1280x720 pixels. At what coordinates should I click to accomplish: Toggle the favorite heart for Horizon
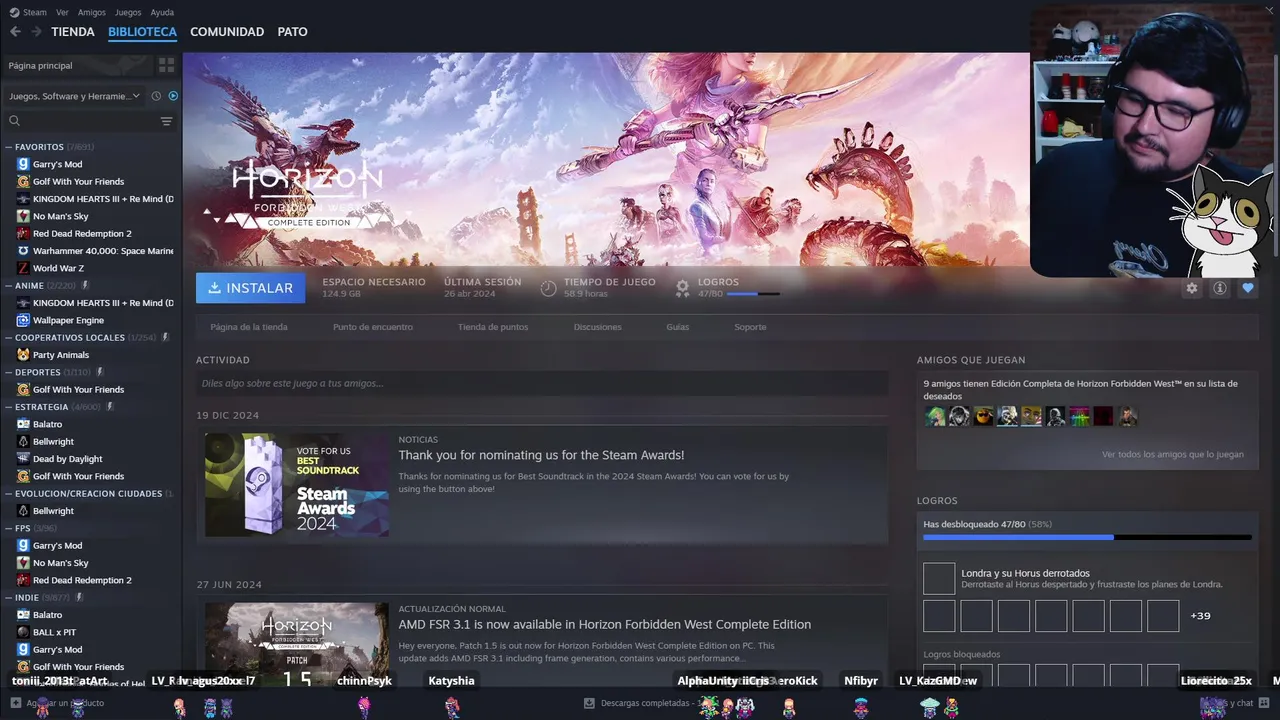1248,288
